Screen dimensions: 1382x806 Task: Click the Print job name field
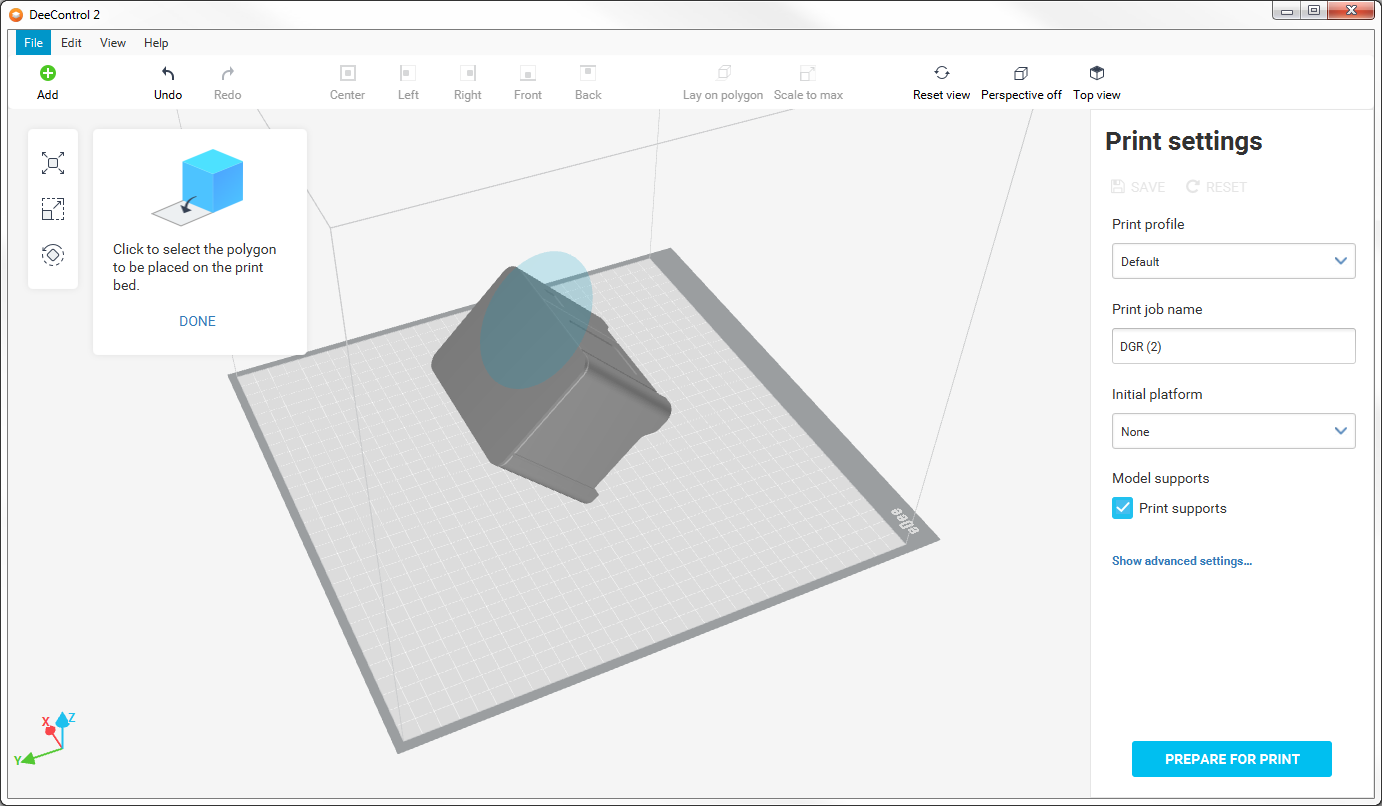tap(1233, 346)
